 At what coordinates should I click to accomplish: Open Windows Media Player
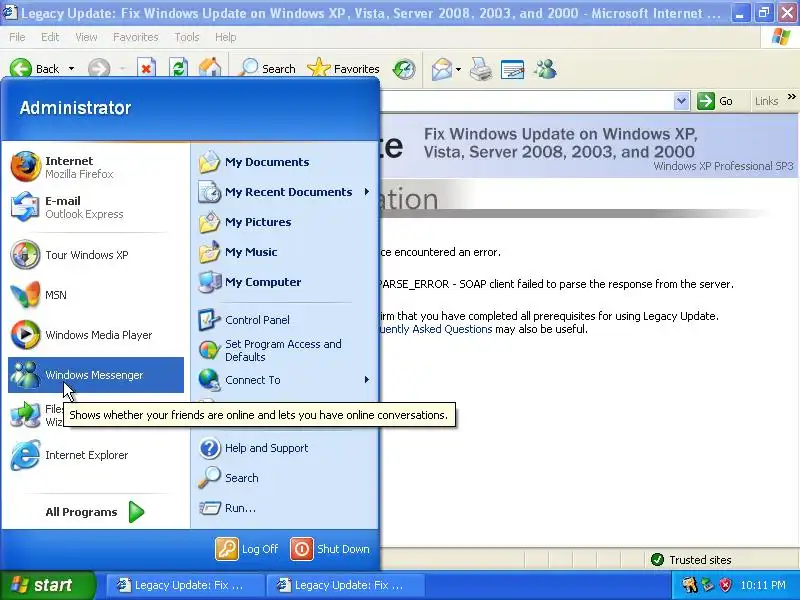[96, 335]
